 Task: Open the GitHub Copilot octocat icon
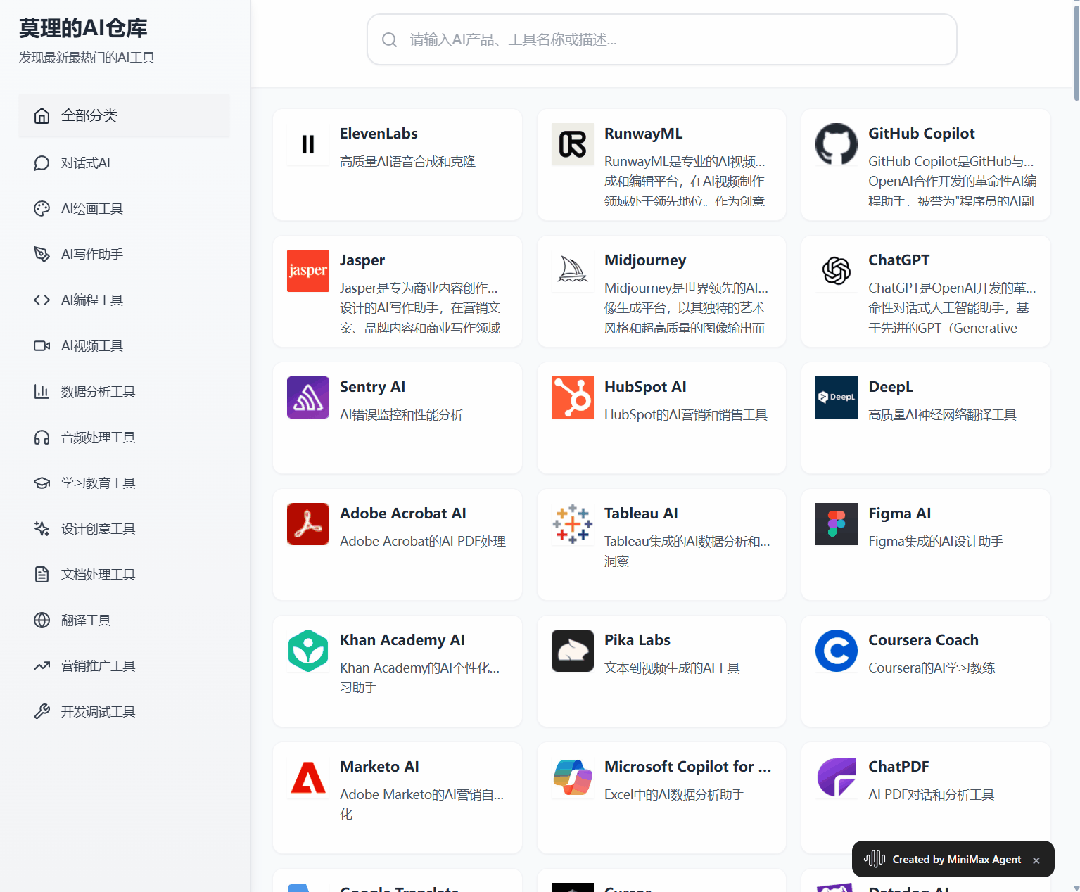coord(836,144)
